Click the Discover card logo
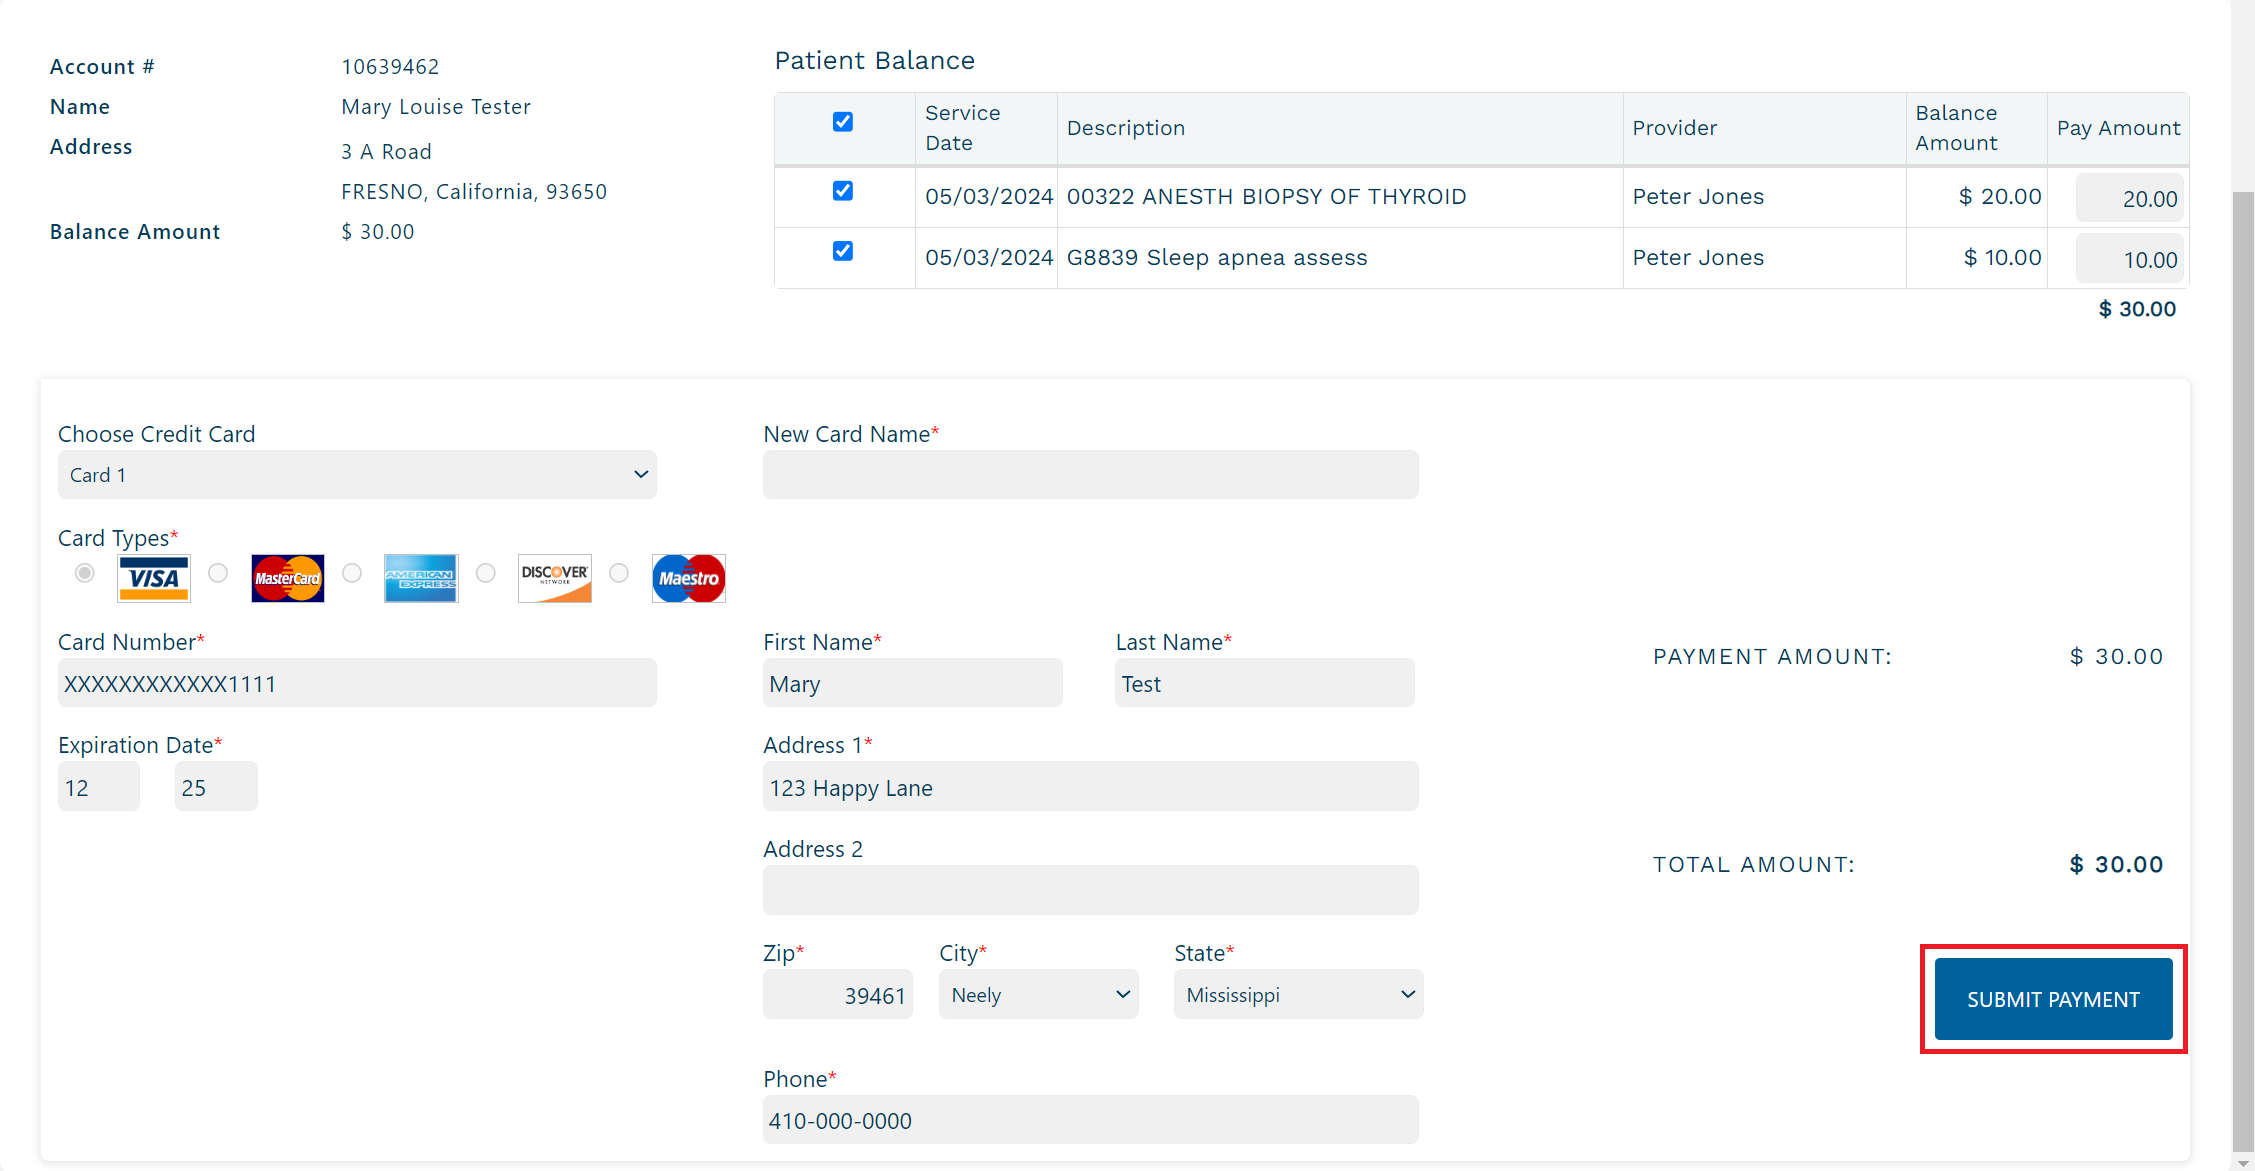 click(555, 578)
